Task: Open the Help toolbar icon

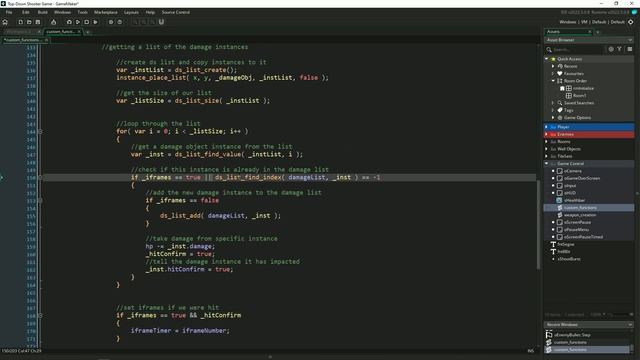Action: coord(120,22)
